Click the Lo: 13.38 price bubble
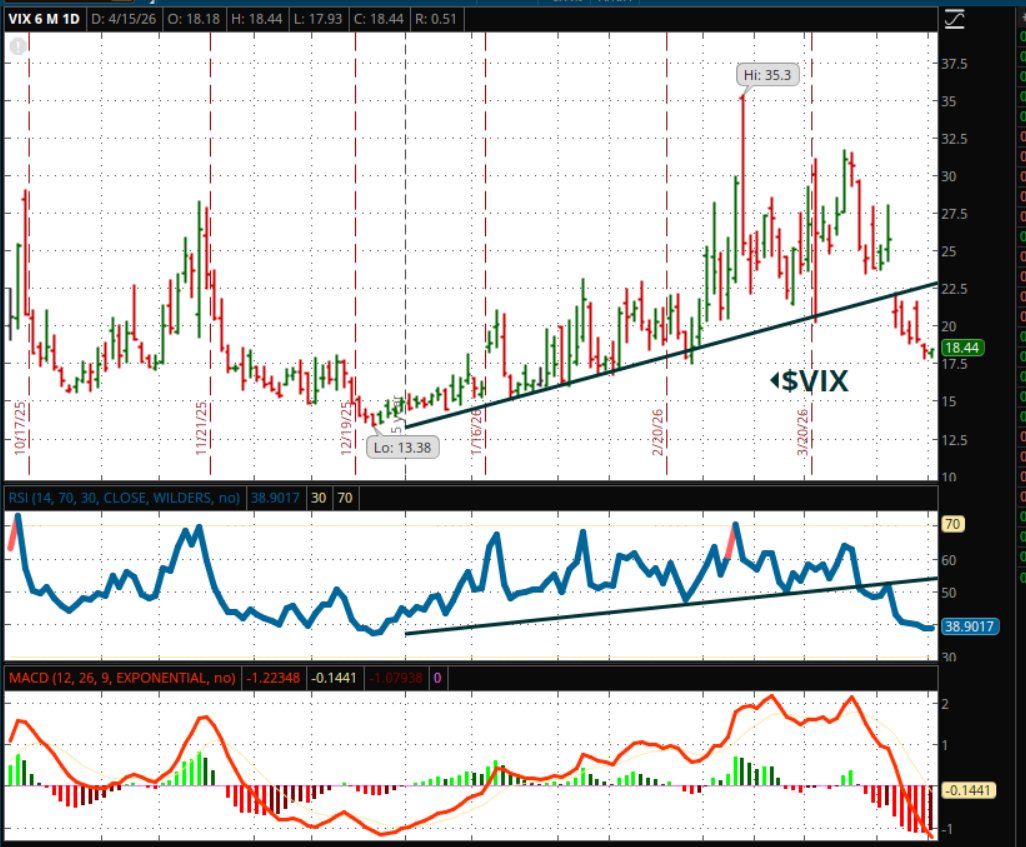This screenshot has width=1026, height=847. pyautogui.click(x=402, y=448)
